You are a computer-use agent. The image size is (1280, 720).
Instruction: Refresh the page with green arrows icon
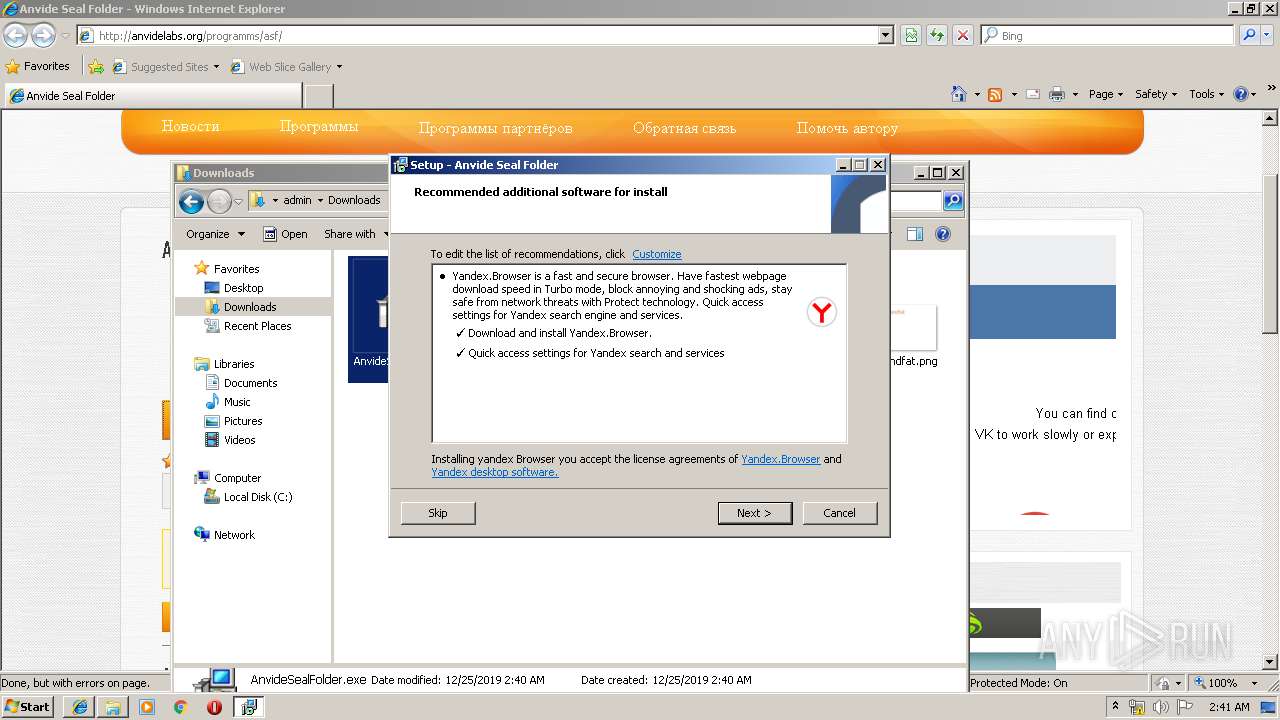(937, 35)
